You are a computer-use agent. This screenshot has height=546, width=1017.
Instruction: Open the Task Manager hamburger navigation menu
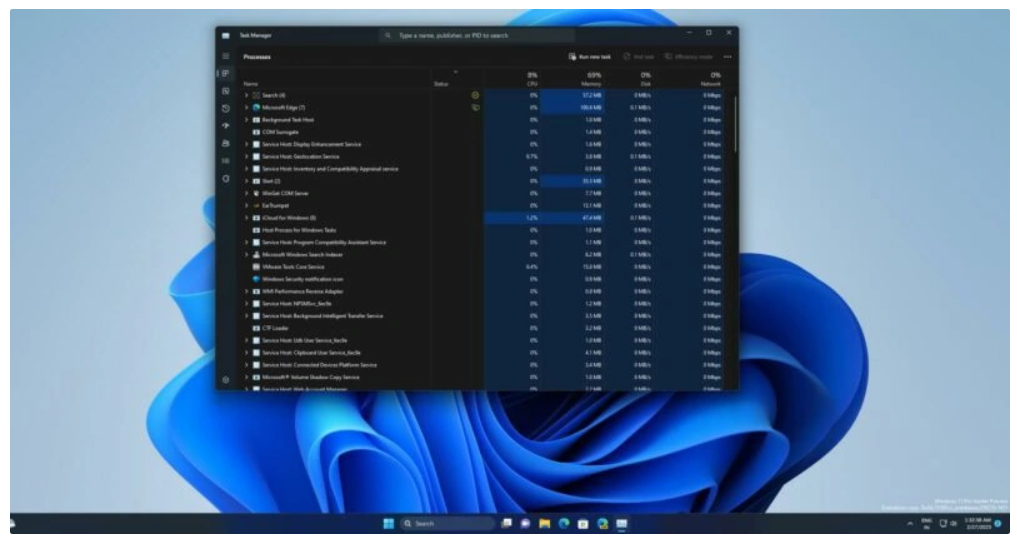tap(226, 56)
